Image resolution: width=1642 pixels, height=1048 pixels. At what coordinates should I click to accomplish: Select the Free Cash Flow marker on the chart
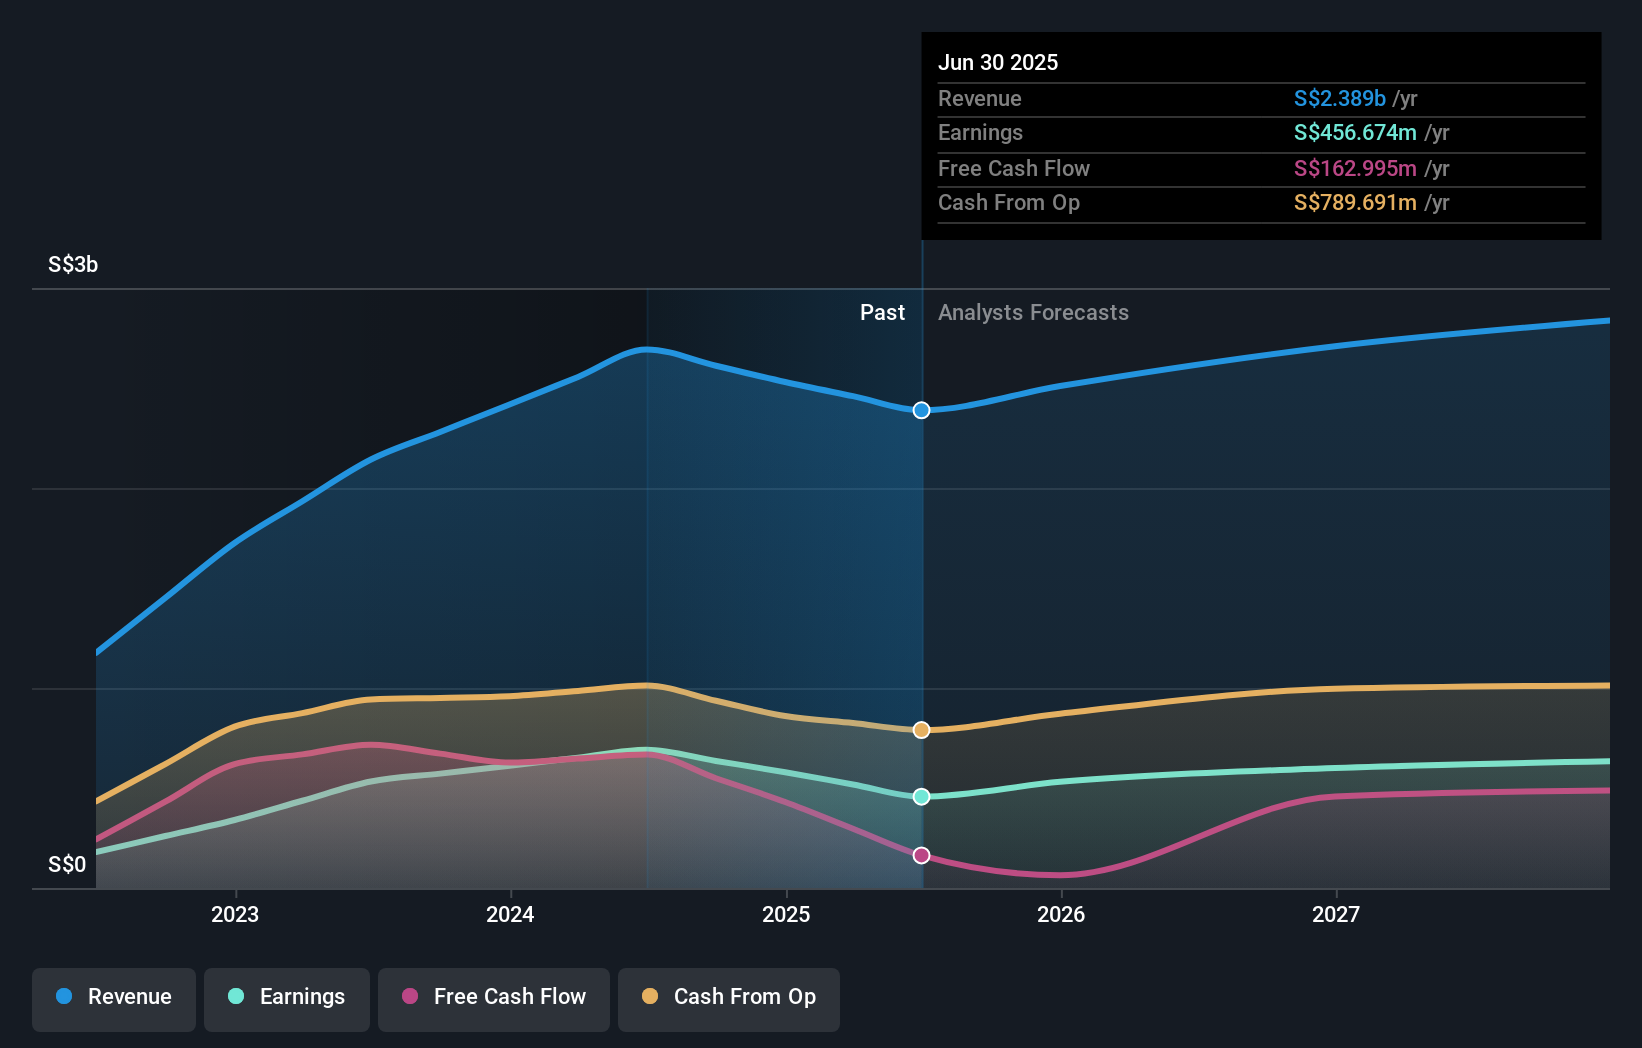920,854
